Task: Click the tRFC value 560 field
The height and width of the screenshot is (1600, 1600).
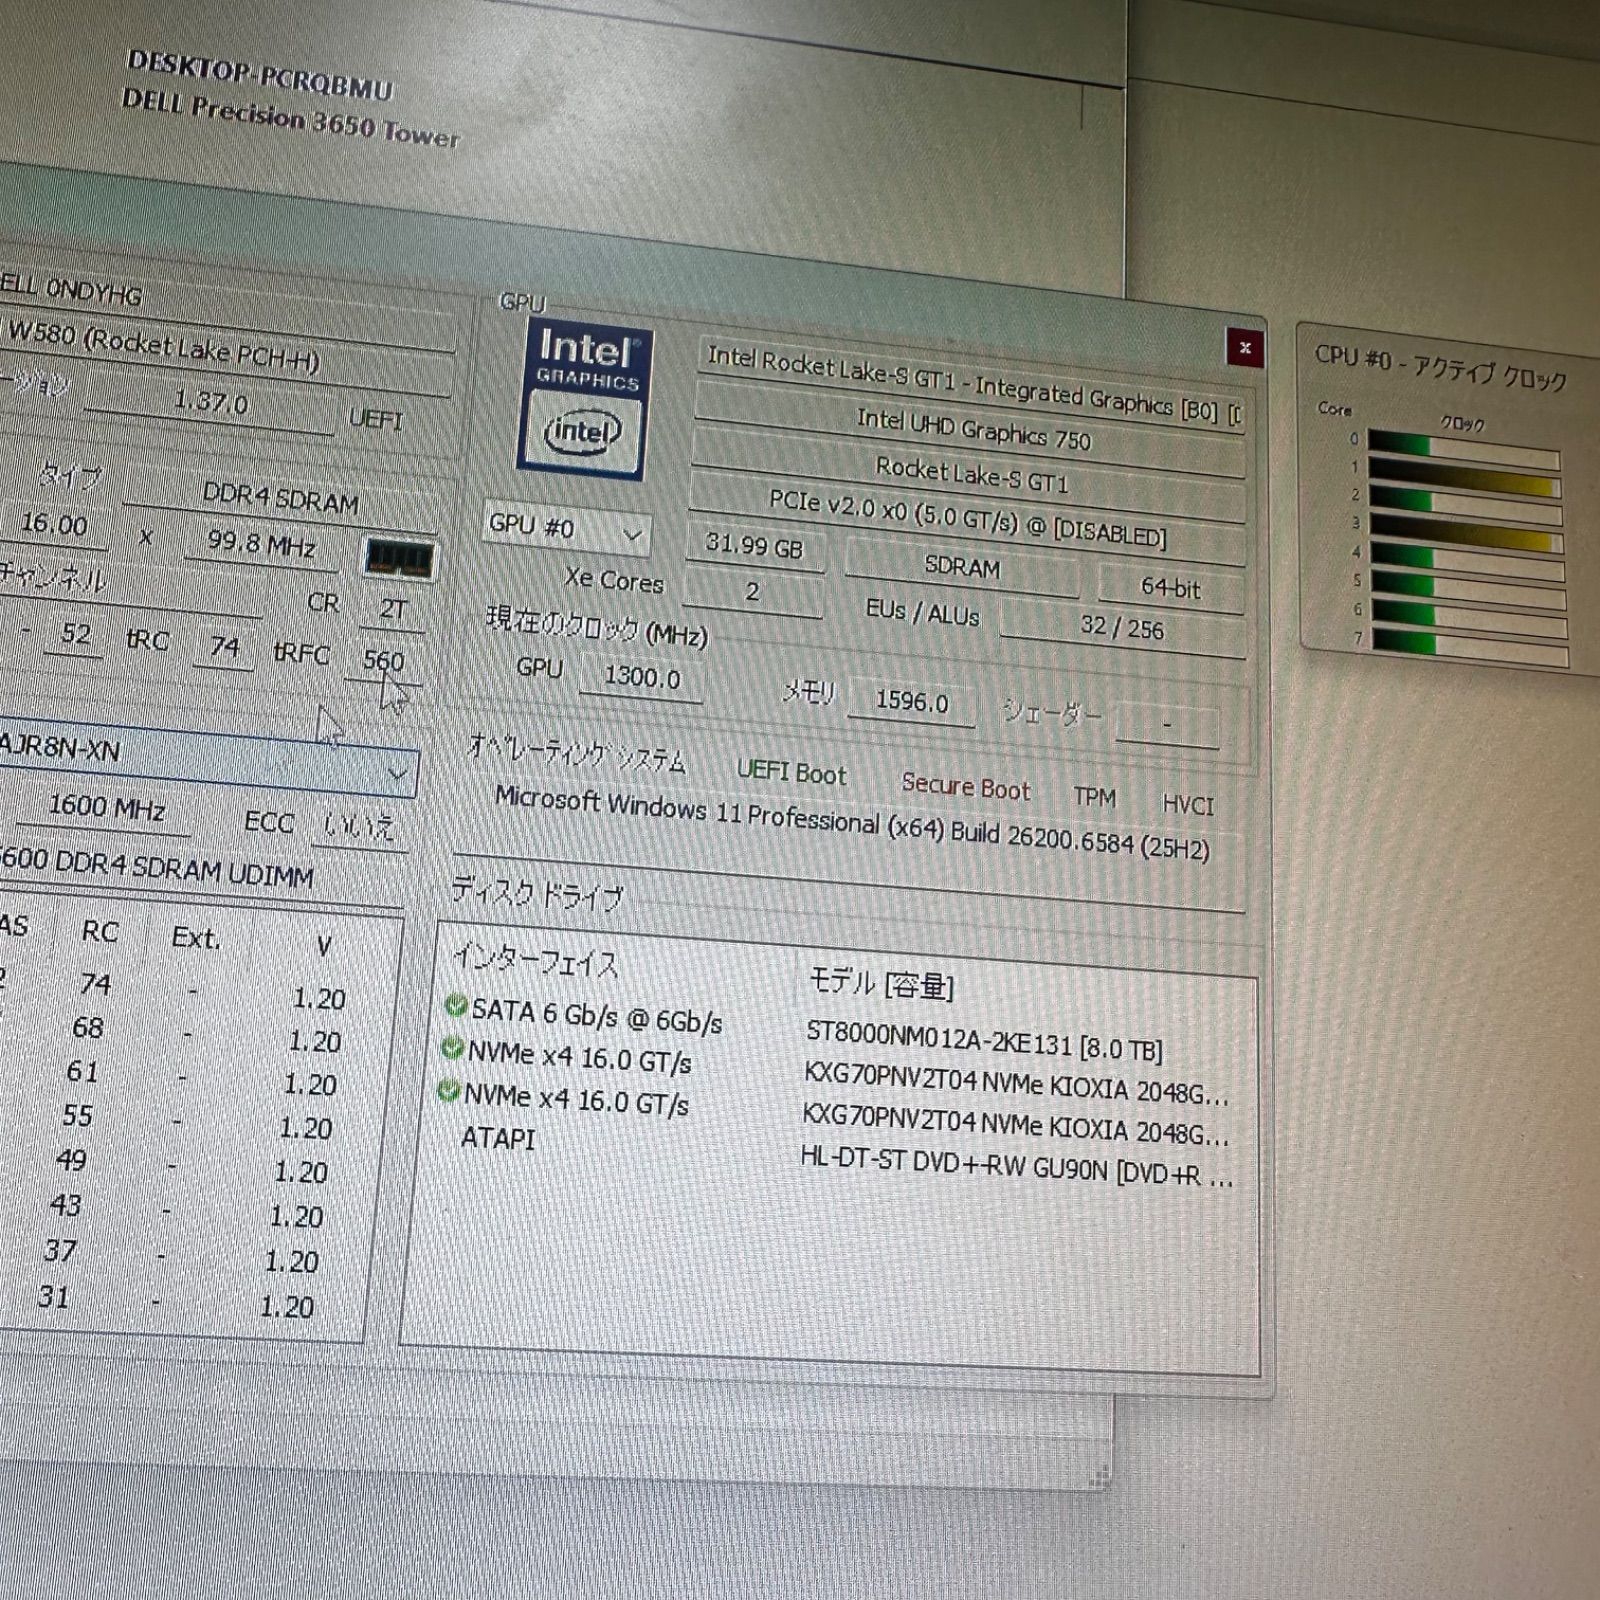Action: [383, 660]
